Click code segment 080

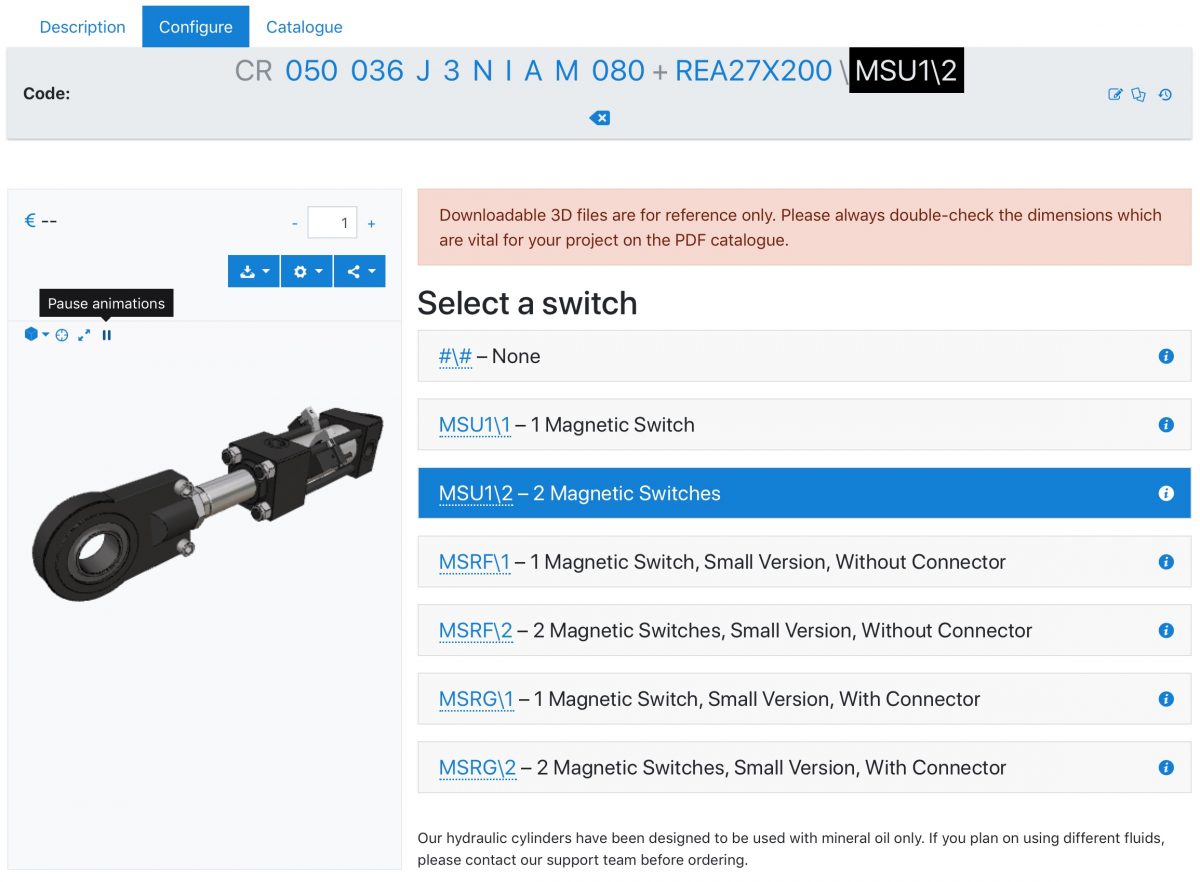(x=618, y=71)
